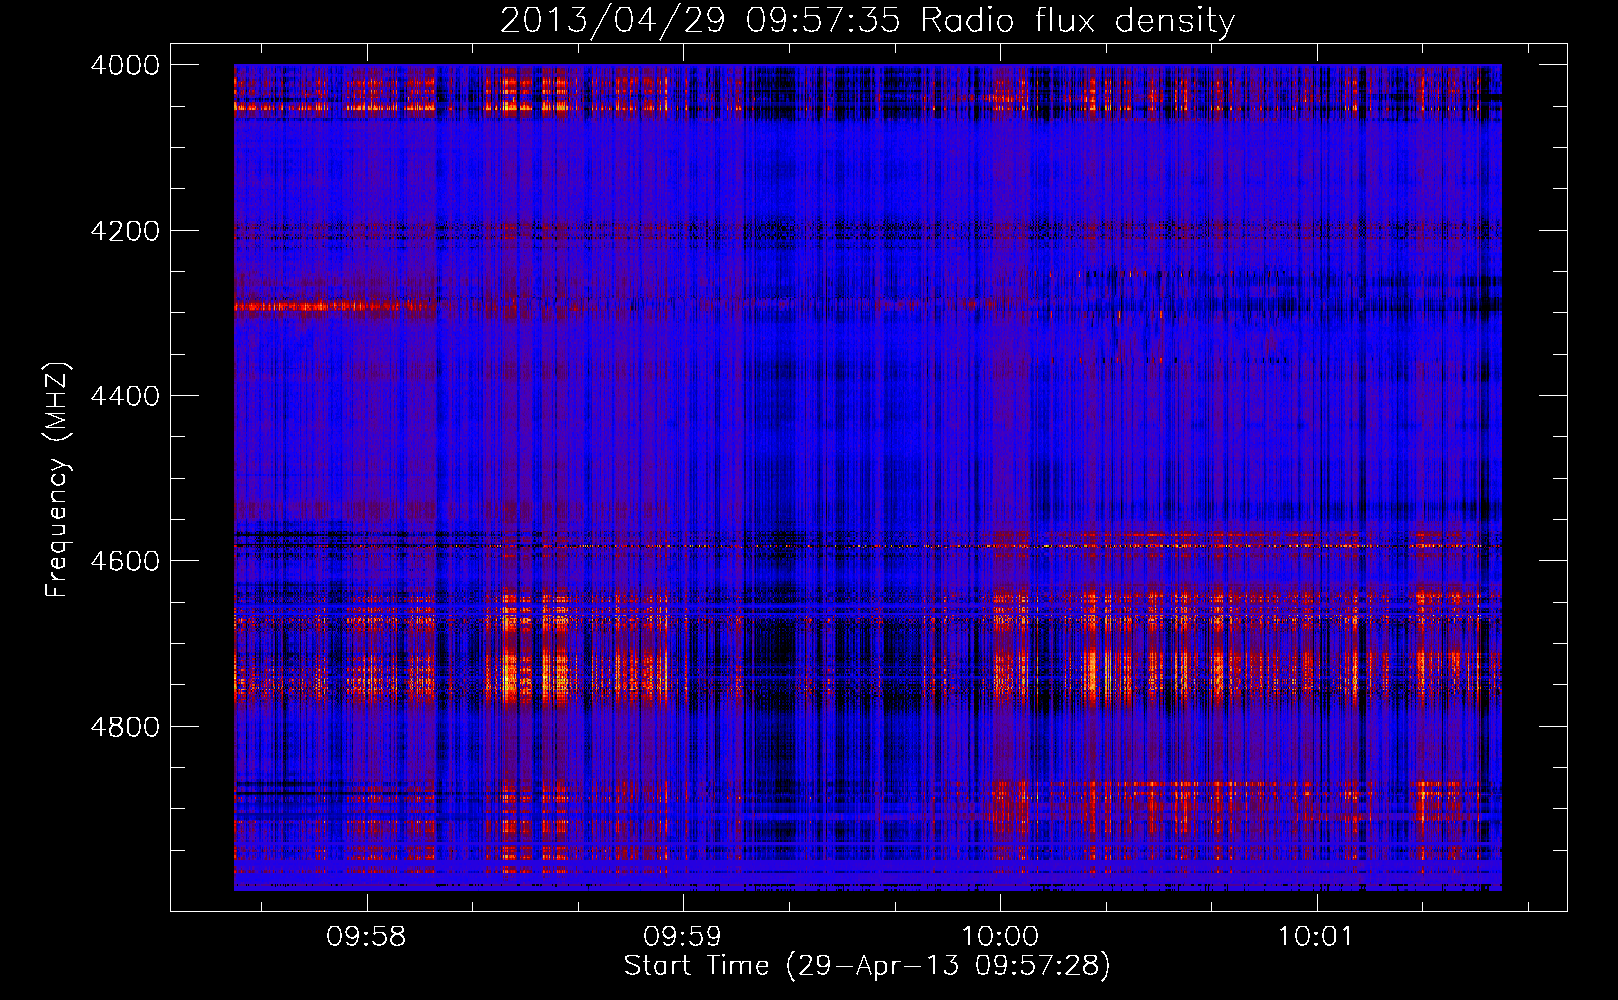Viewport: 1618px width, 1000px height.
Task: Click the plot title 'Radio flux density'
Action: pyautogui.click(x=1078, y=21)
